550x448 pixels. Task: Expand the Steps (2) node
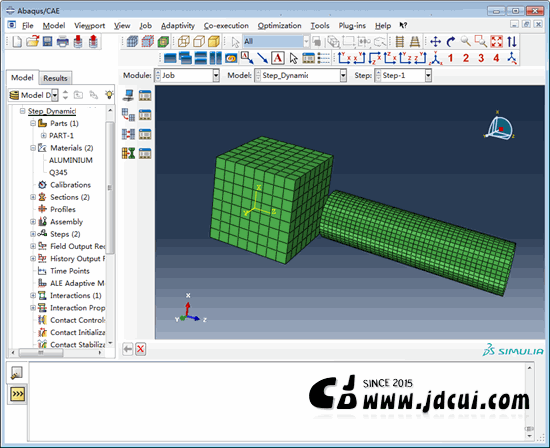pyautogui.click(x=33, y=234)
